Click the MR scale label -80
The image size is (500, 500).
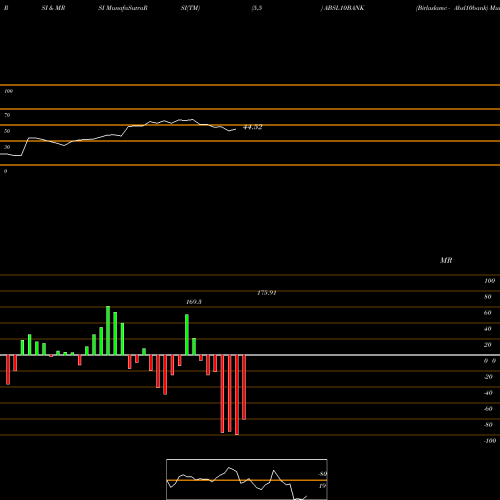[488, 425]
